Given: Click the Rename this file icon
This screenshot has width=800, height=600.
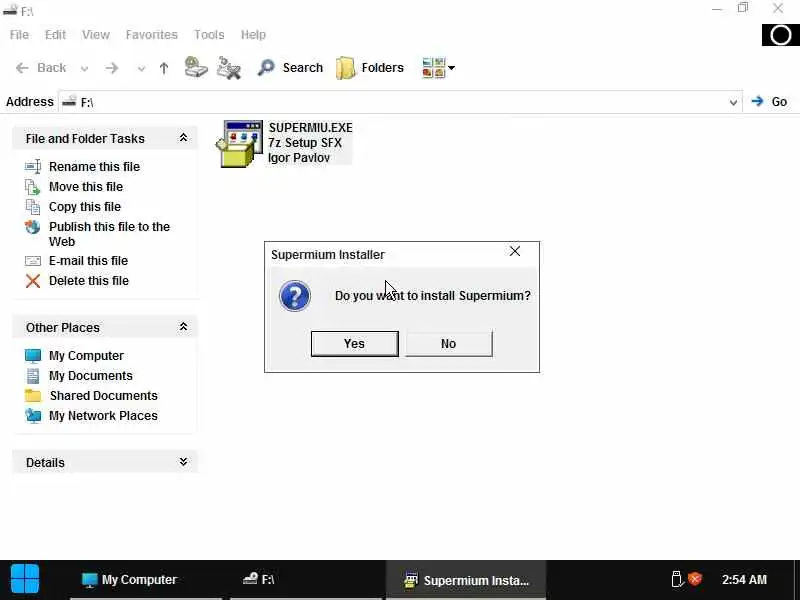Looking at the screenshot, I should [33, 166].
